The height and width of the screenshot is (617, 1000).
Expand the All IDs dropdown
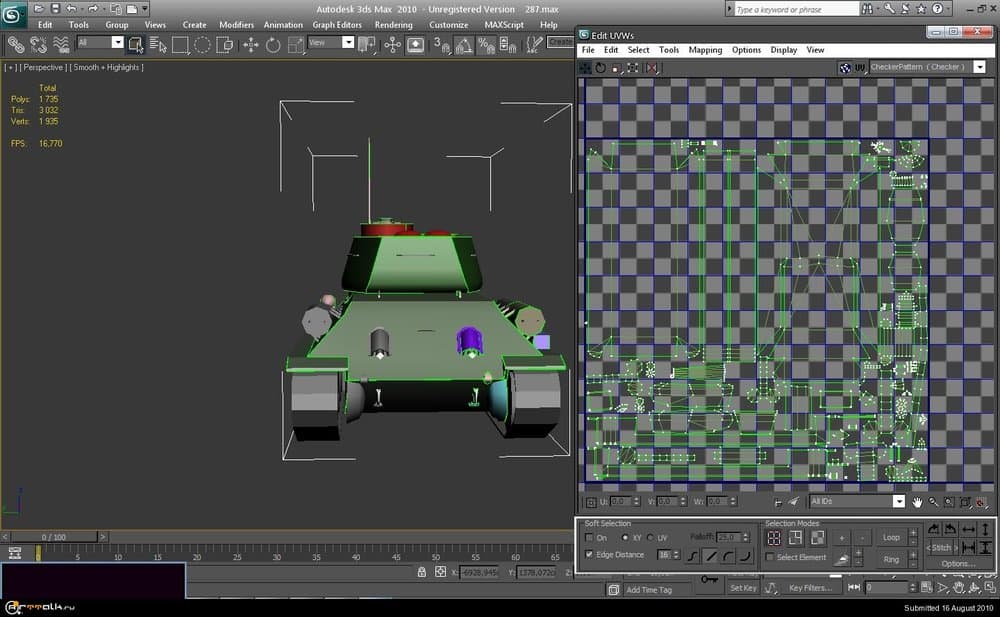[x=898, y=502]
